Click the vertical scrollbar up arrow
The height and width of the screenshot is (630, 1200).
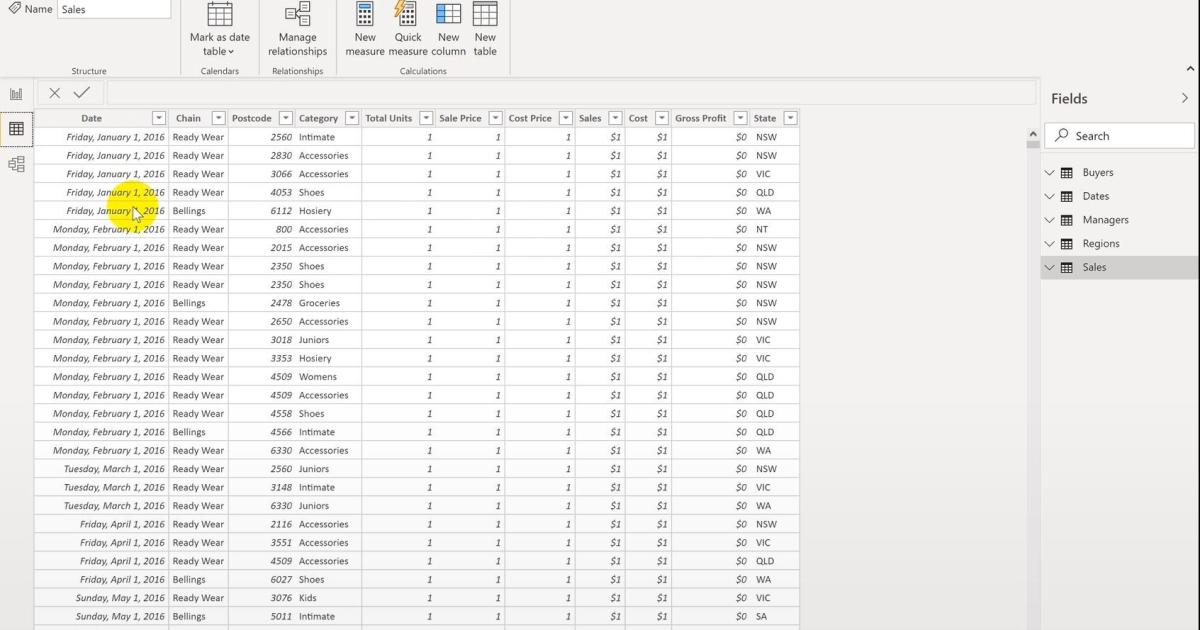1033,134
